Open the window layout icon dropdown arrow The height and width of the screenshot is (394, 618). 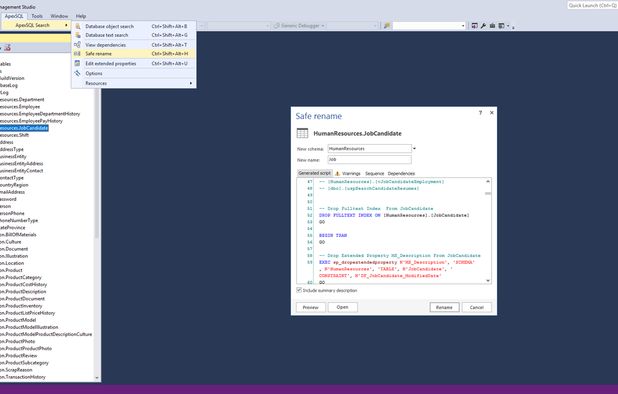(x=508, y=26)
